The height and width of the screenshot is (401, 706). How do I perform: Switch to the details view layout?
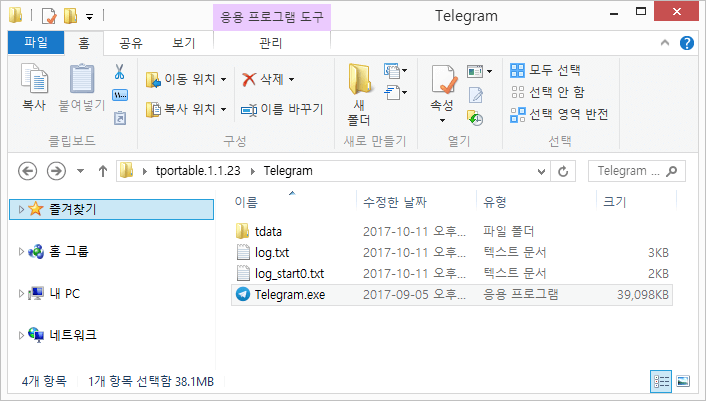(661, 381)
